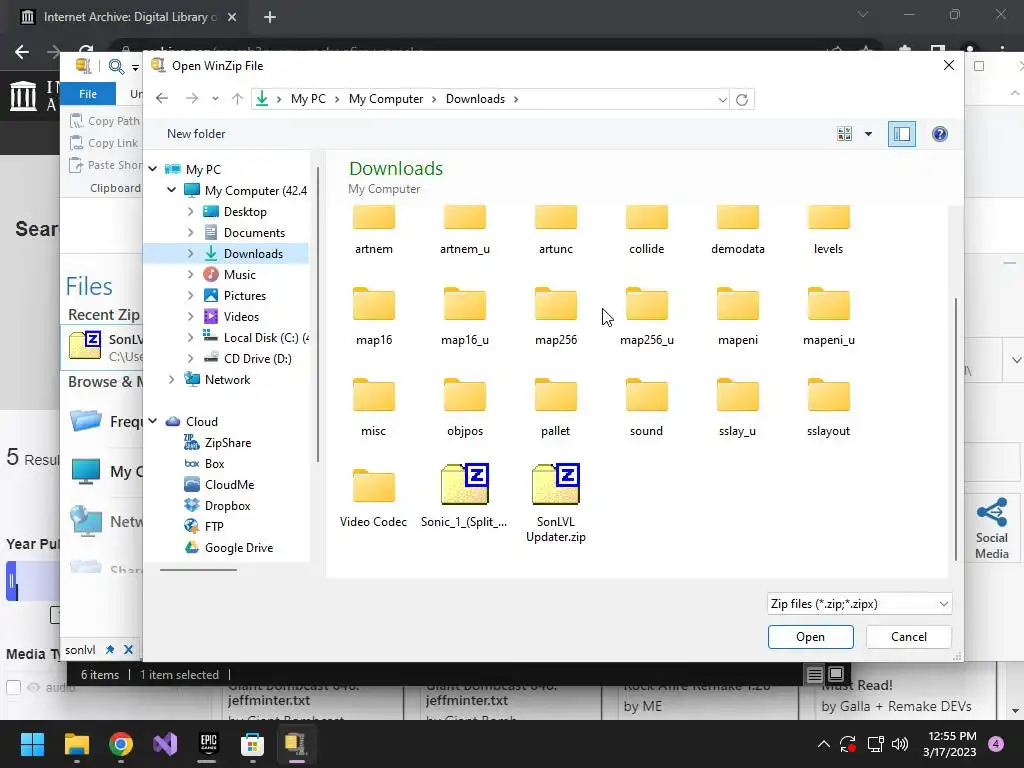Select the mapeni folder
Viewport: 1024px width, 768px height.
738,317
